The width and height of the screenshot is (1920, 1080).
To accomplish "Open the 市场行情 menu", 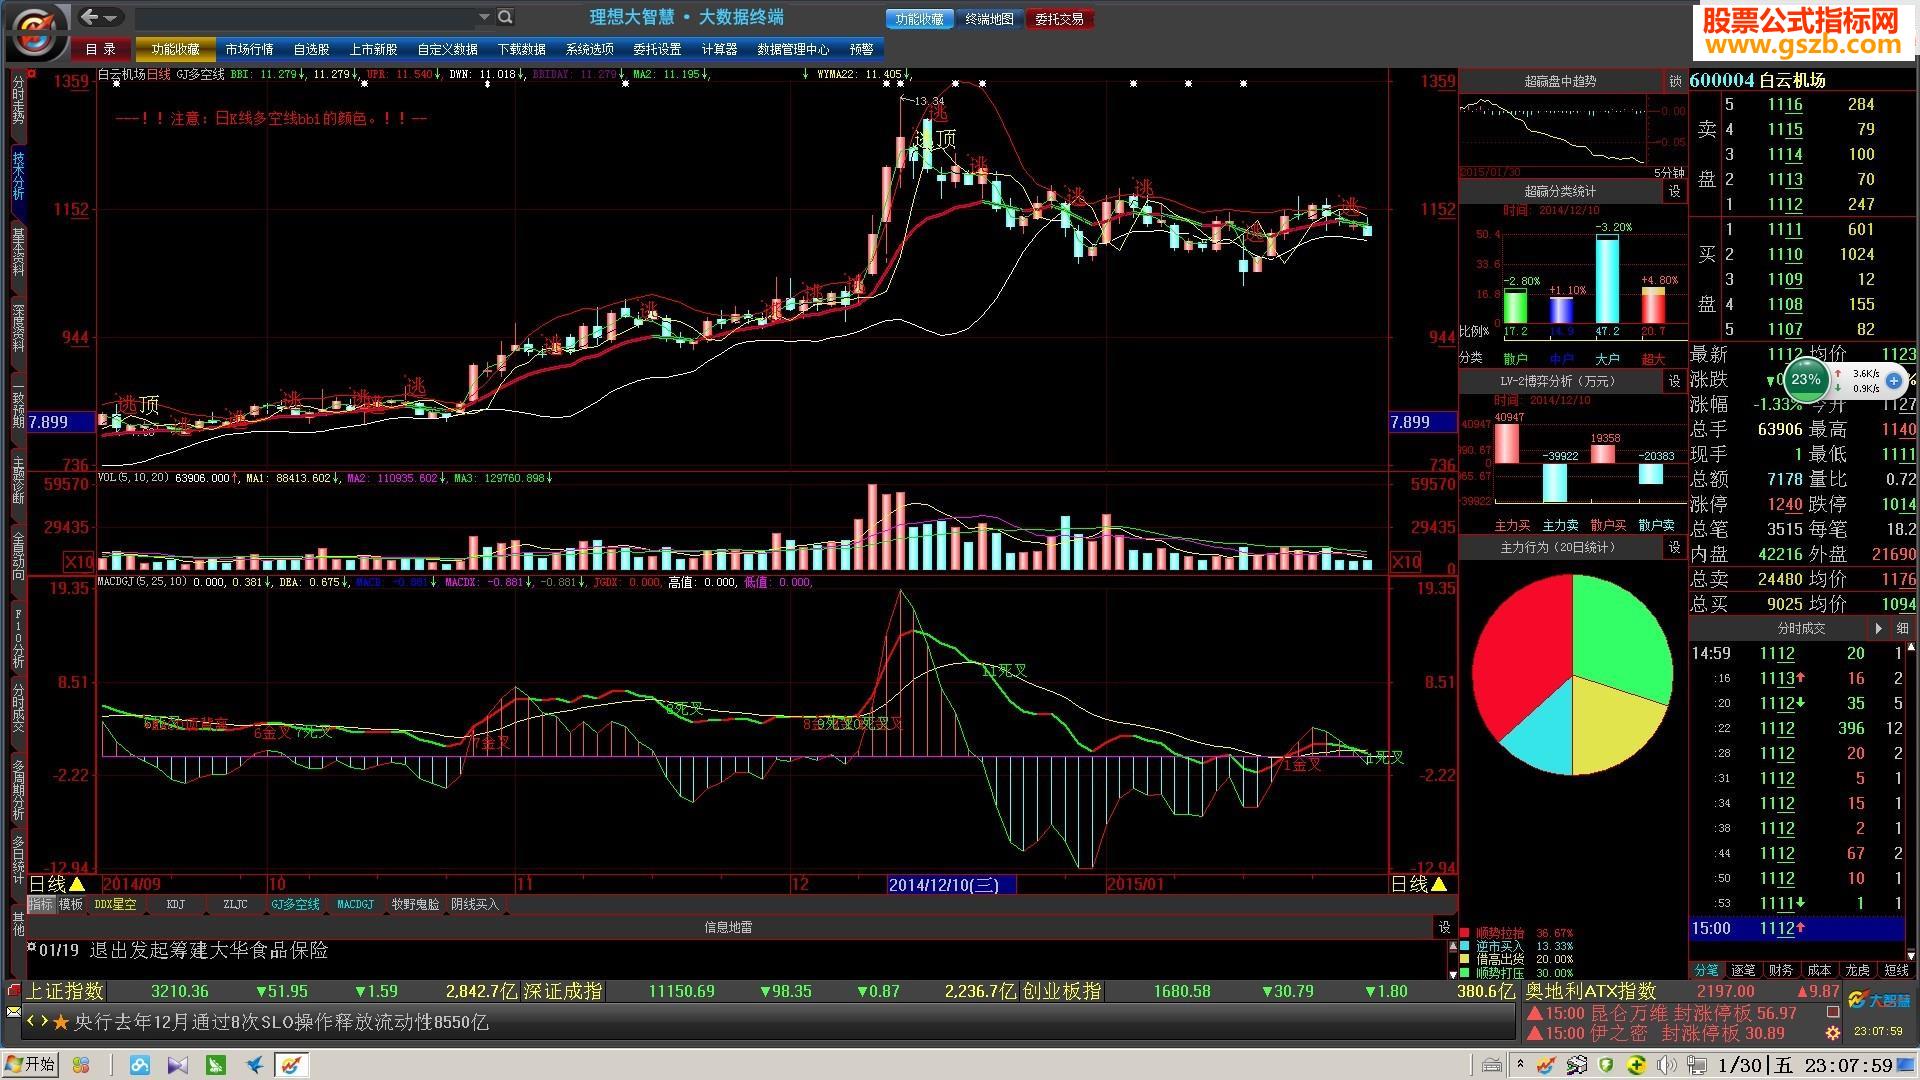I will pyautogui.click(x=248, y=49).
